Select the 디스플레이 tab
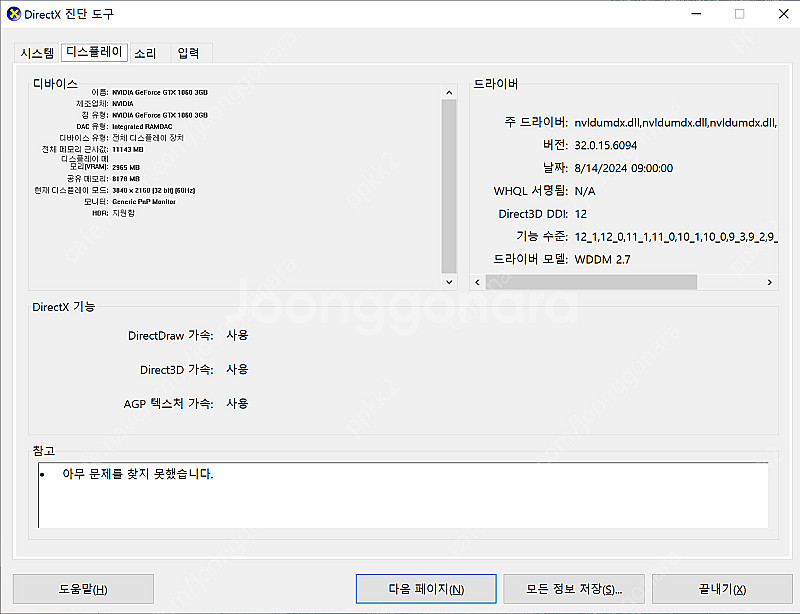The image size is (800, 614). pos(94,52)
